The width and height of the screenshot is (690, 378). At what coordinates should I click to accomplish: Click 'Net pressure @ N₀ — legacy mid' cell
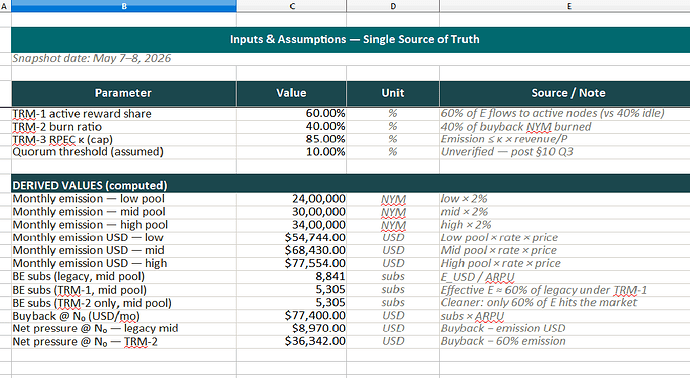point(124,328)
